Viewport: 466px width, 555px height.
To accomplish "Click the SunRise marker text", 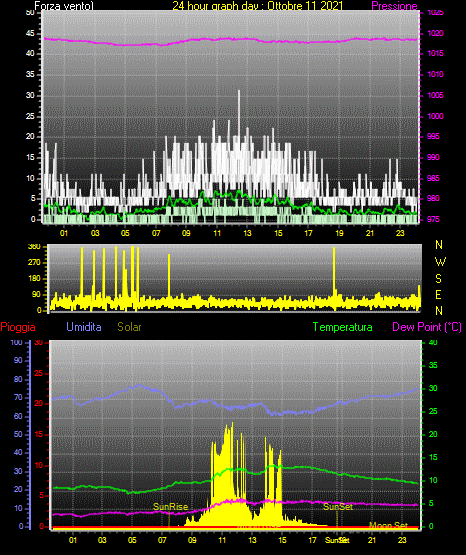I will point(171,507).
